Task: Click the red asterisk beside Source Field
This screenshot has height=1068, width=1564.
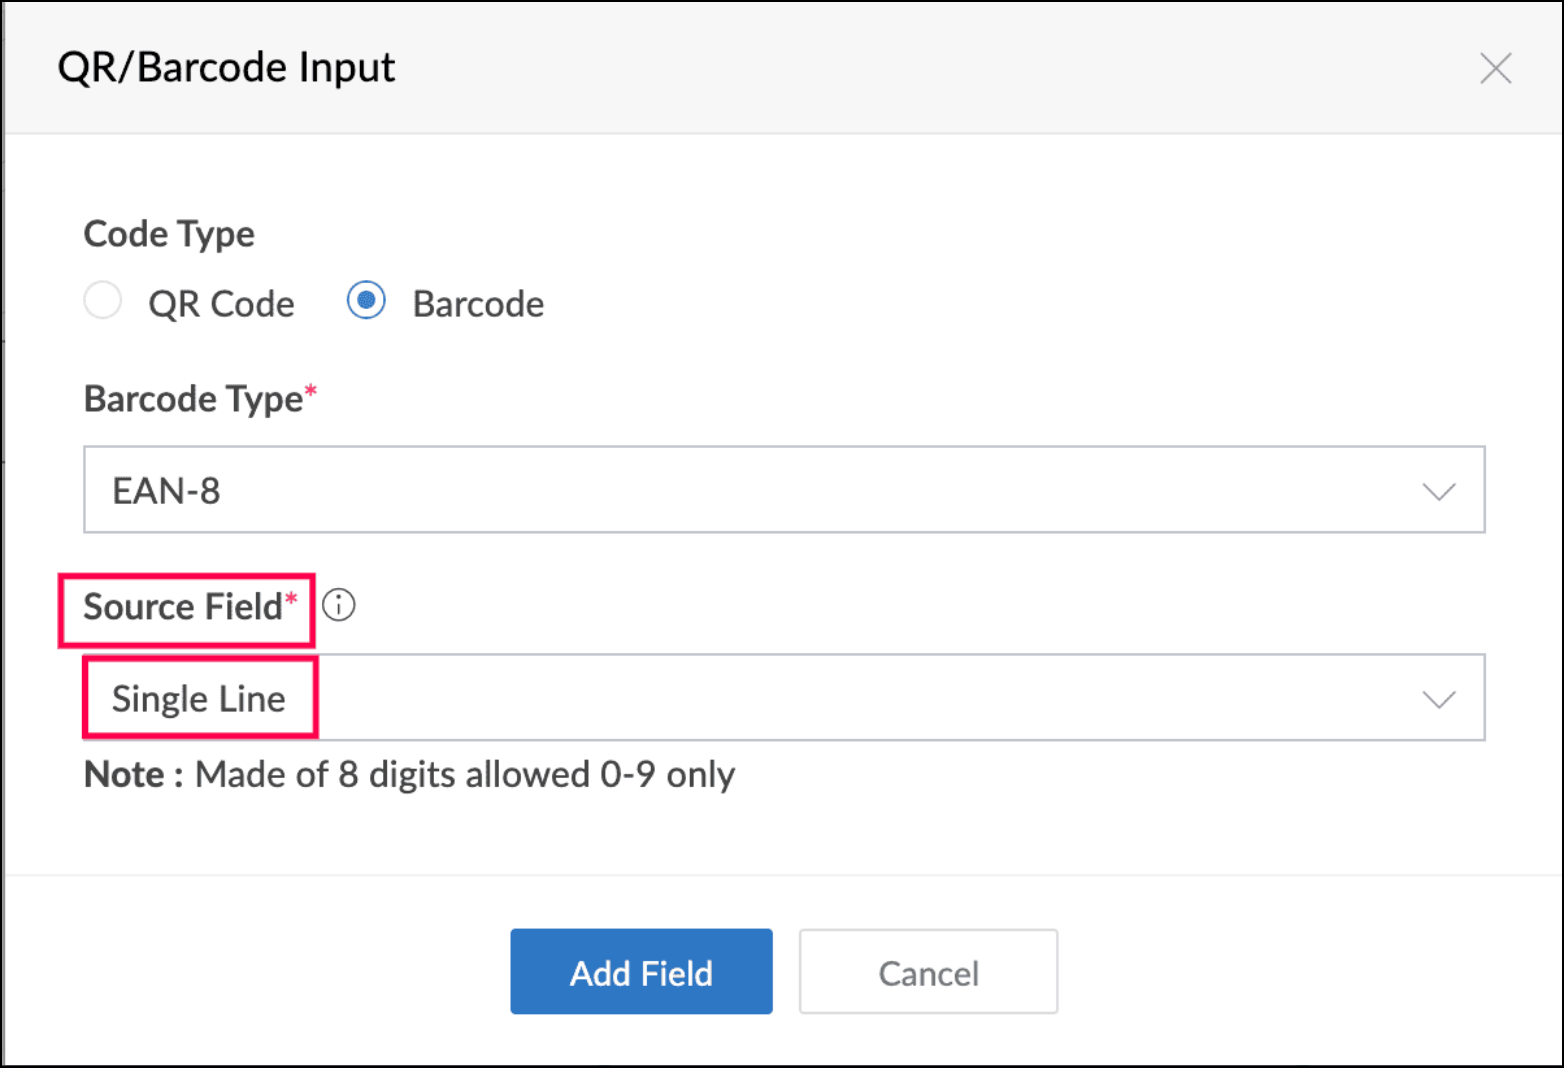Action: click(x=291, y=599)
